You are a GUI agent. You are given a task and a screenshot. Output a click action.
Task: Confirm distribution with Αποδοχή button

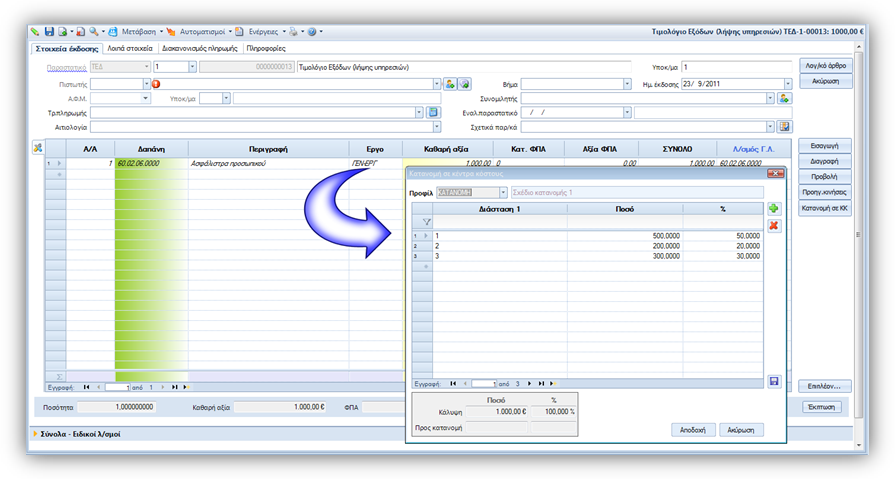click(693, 430)
